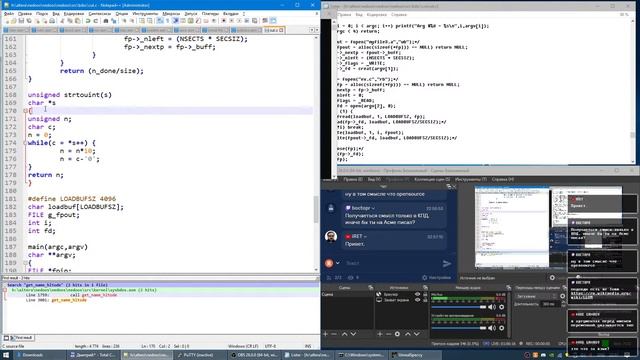
Task: Click the chat message input field
Action: pyautogui.click(x=392, y=263)
